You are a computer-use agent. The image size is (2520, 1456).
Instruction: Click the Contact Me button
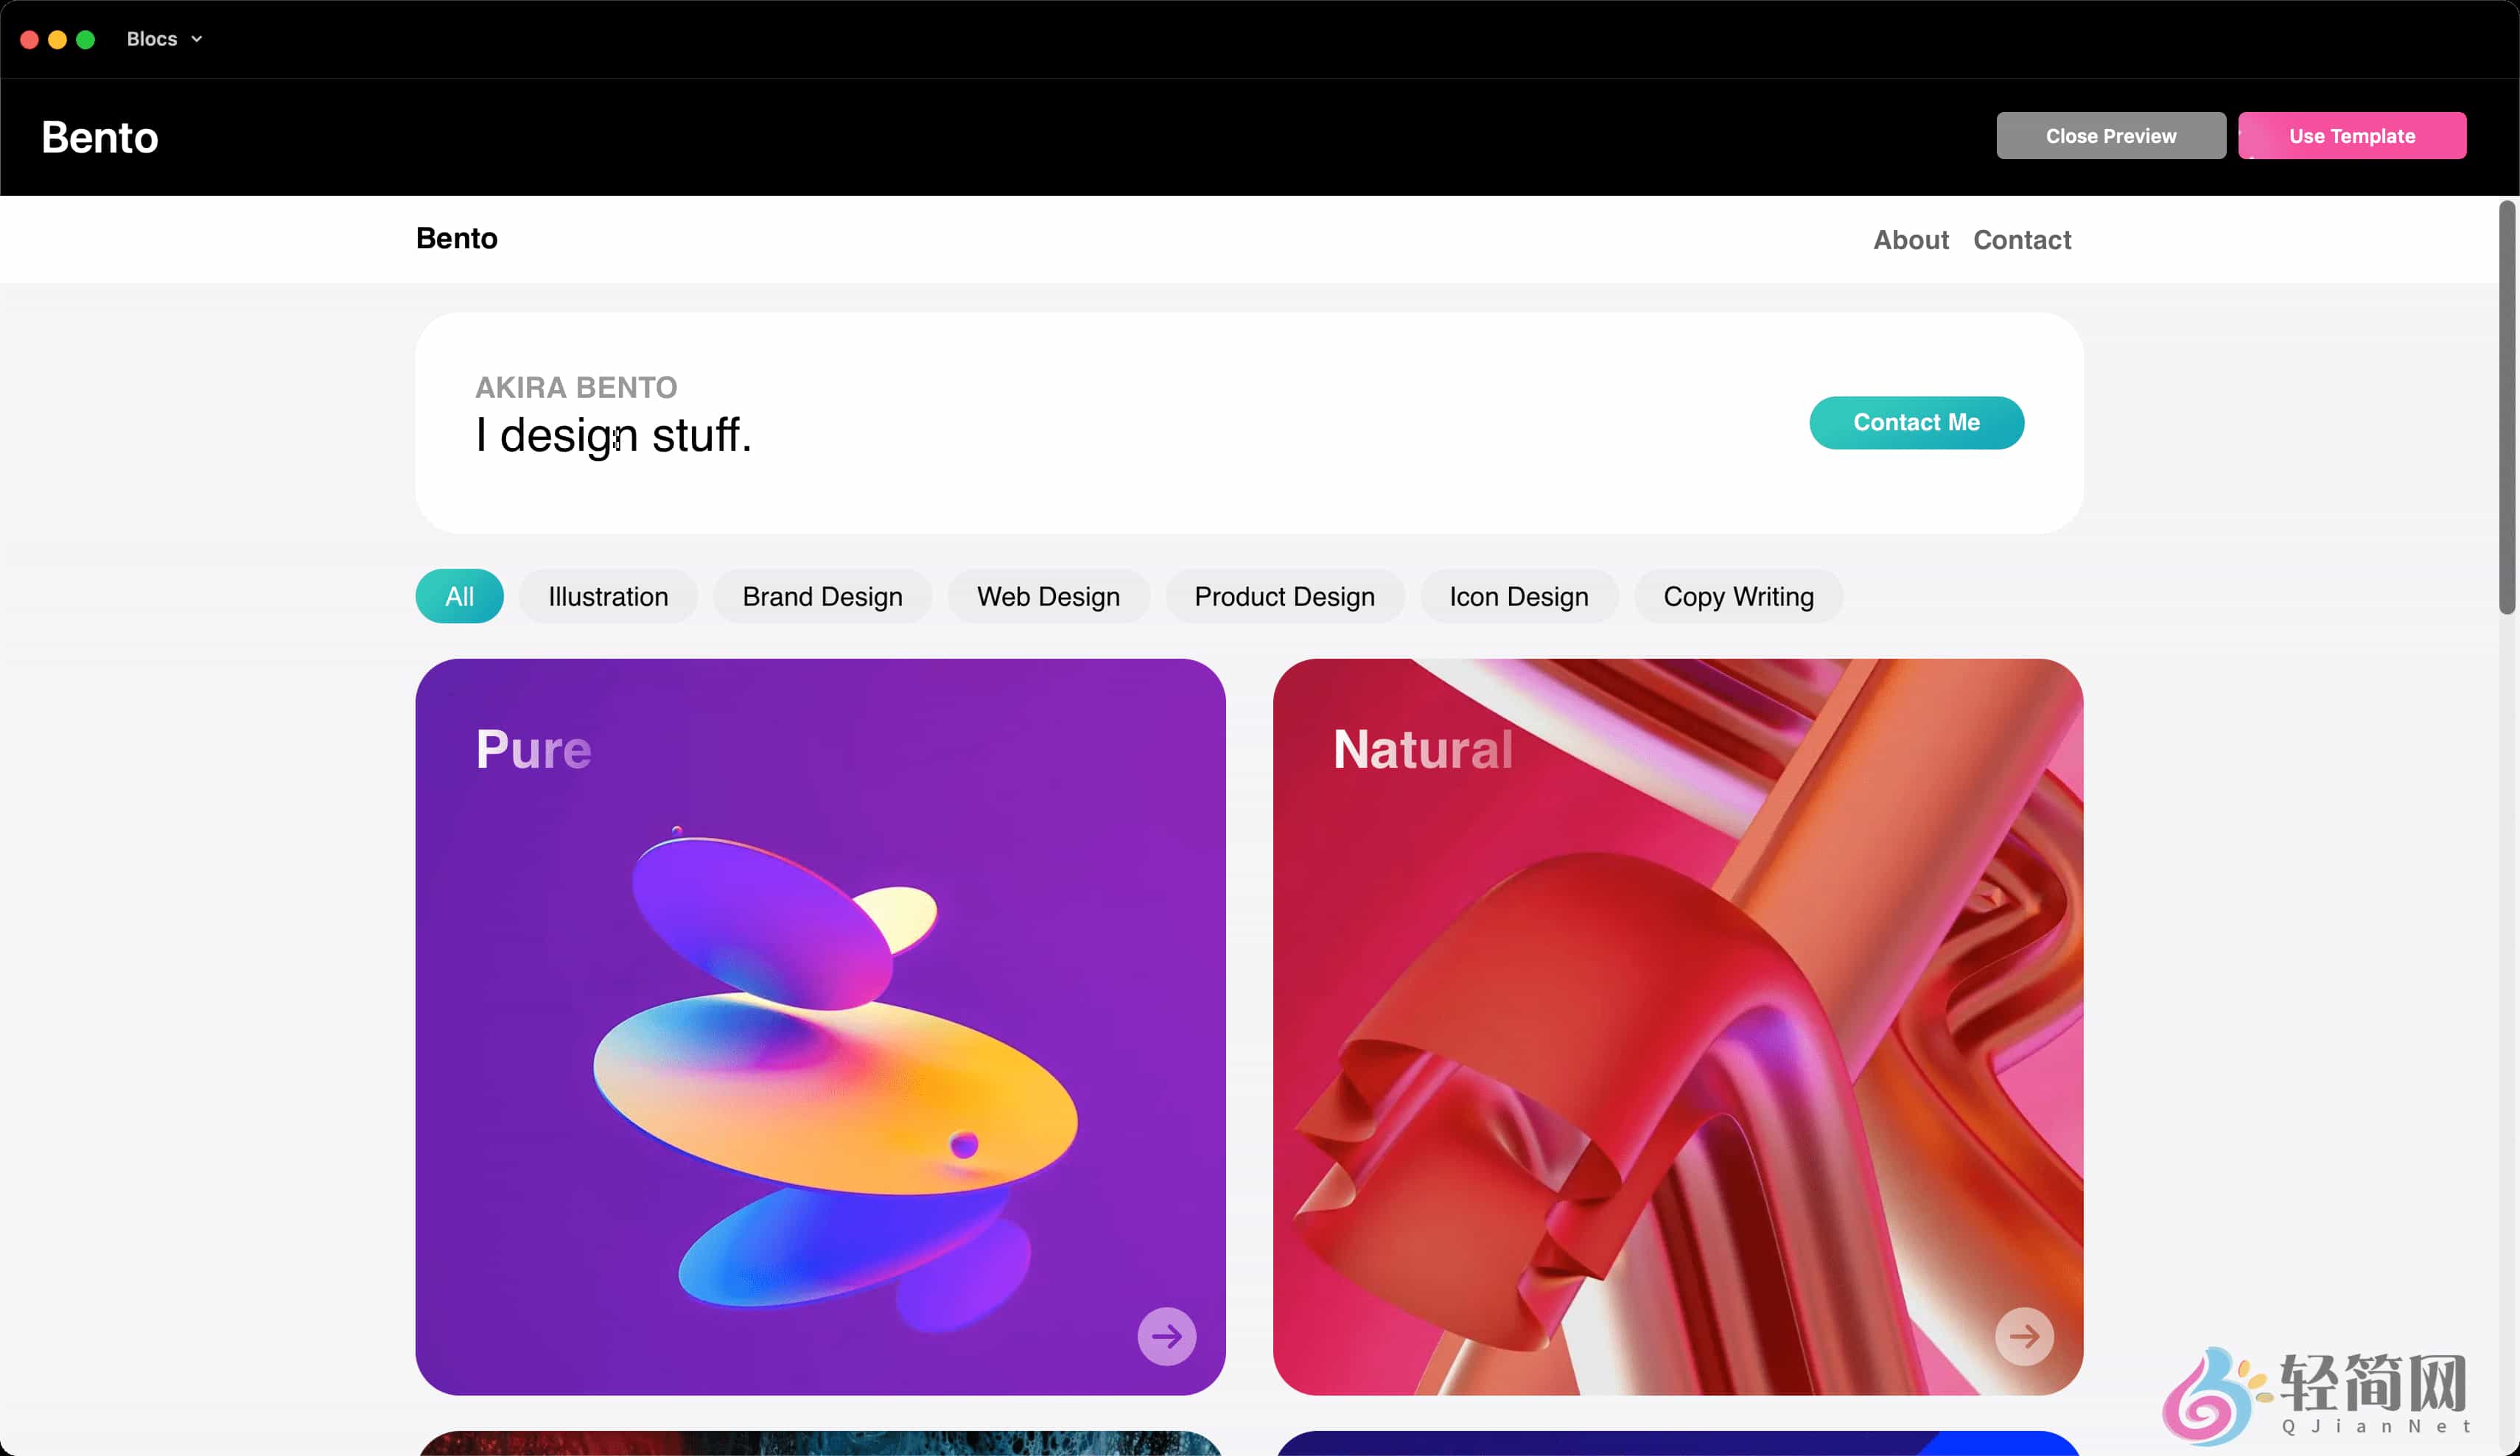point(1916,422)
